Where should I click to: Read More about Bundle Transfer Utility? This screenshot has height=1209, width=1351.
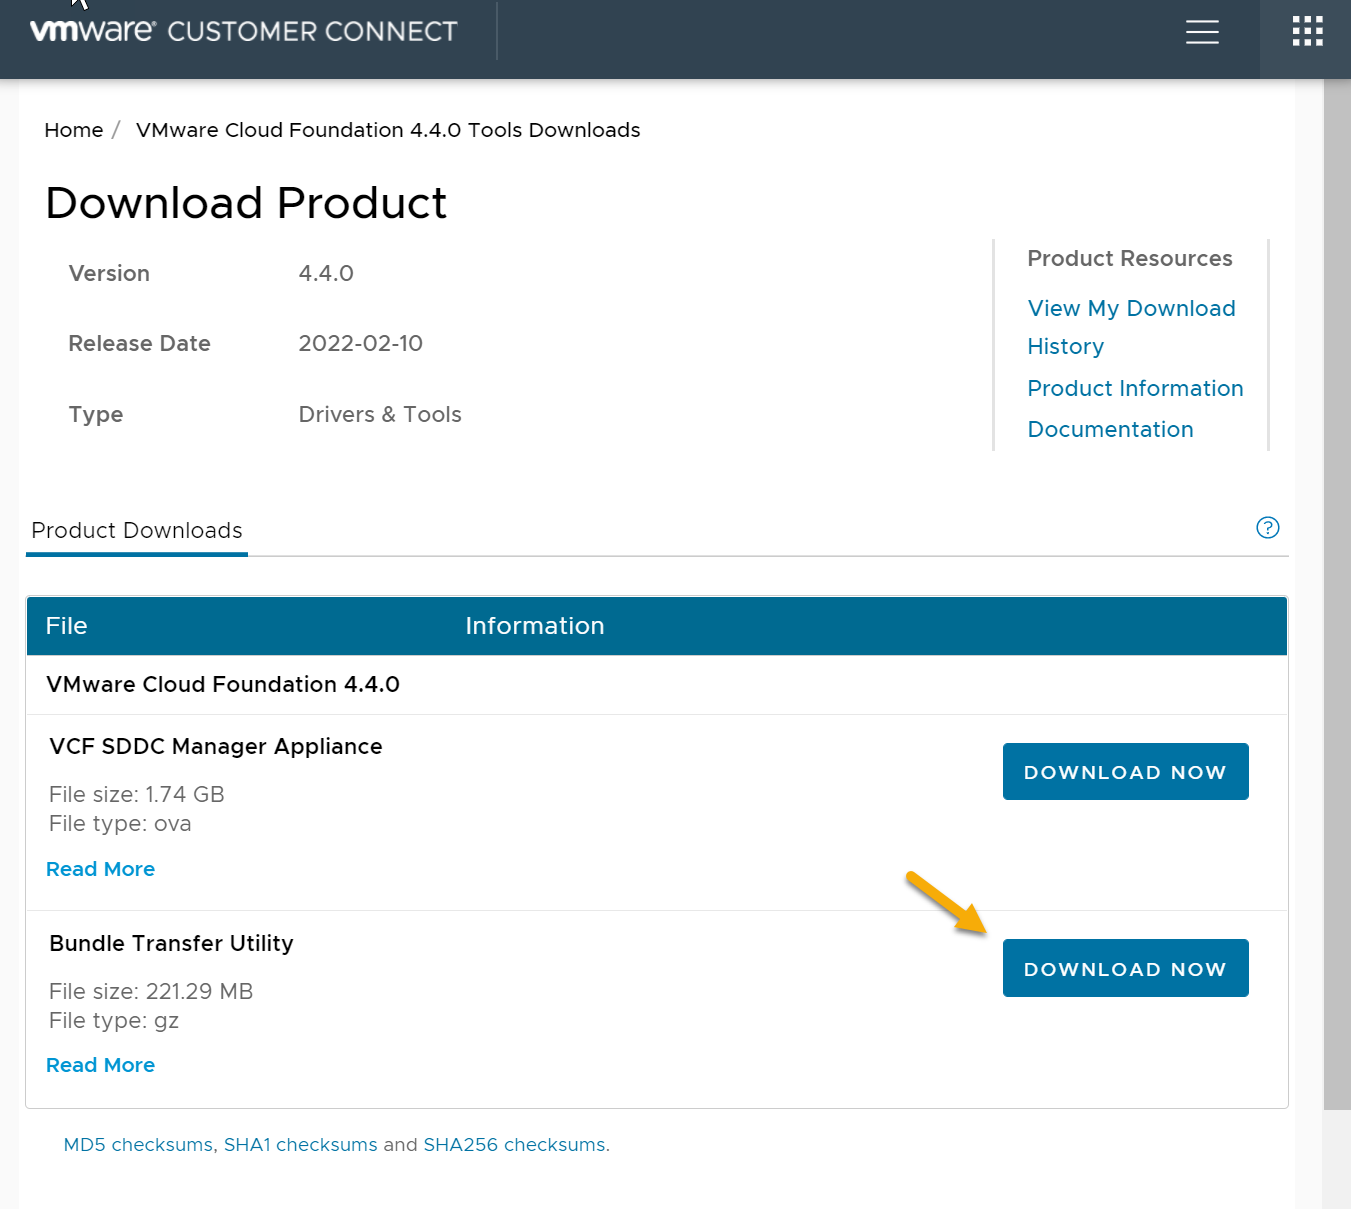click(x=101, y=1065)
